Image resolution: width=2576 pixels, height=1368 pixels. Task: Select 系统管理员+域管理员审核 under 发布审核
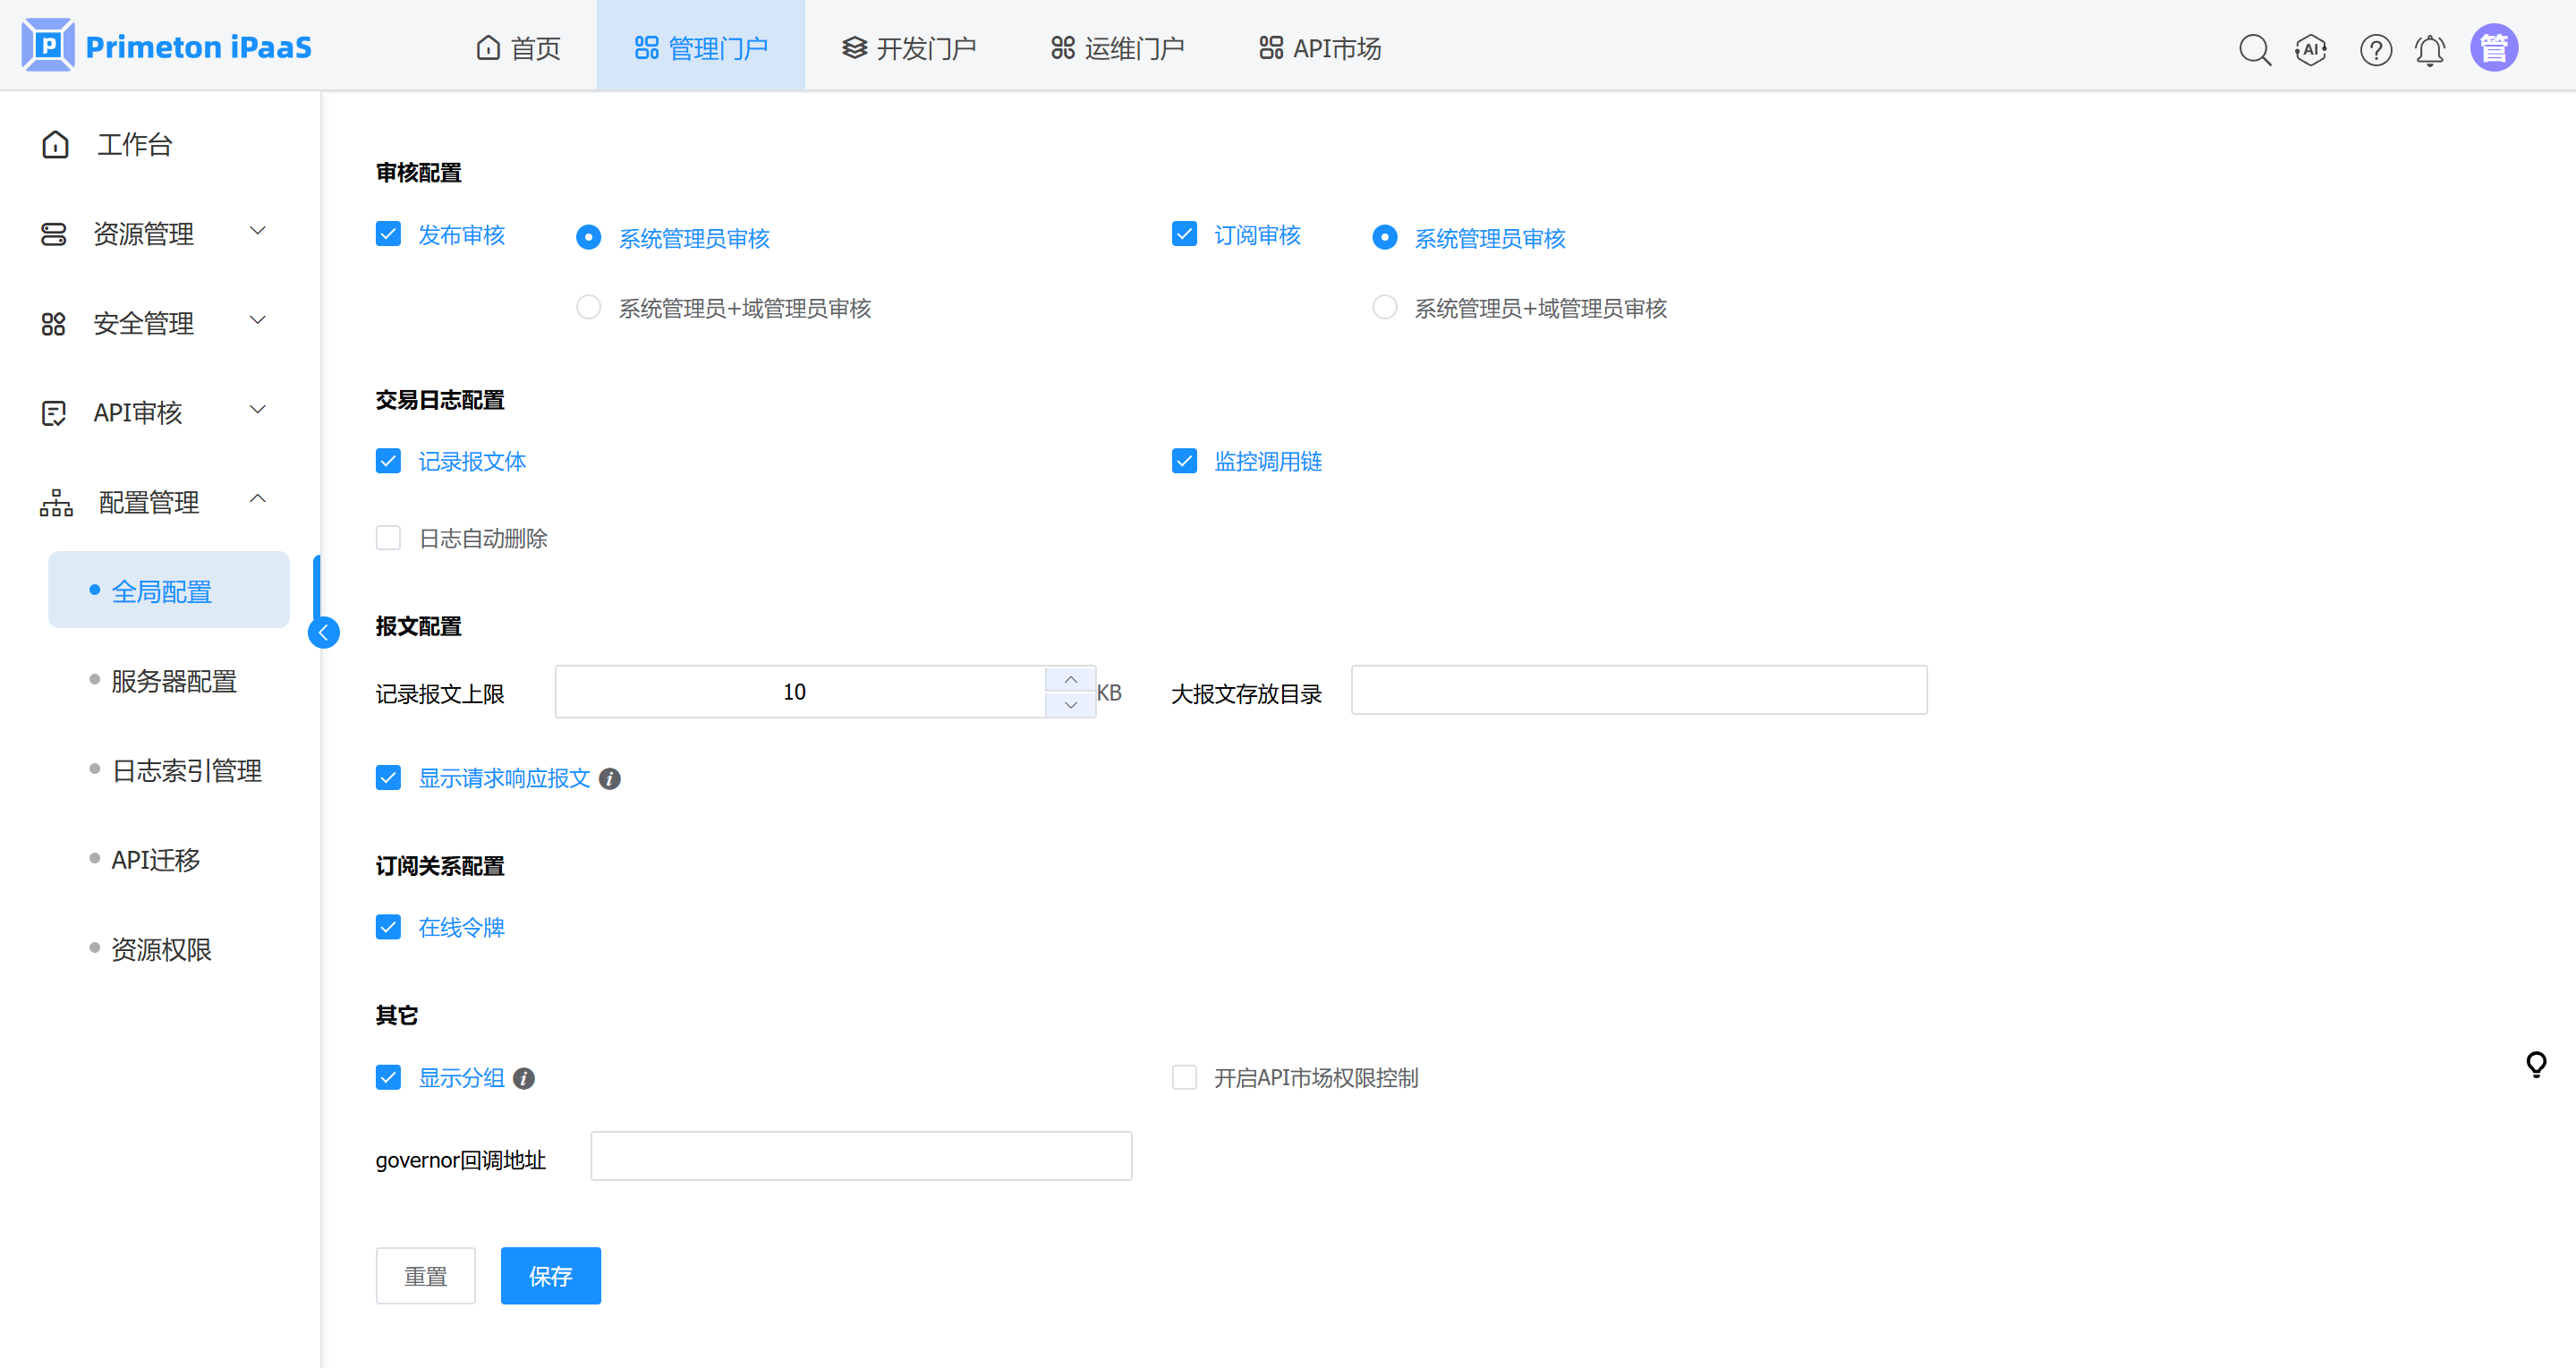pos(589,307)
